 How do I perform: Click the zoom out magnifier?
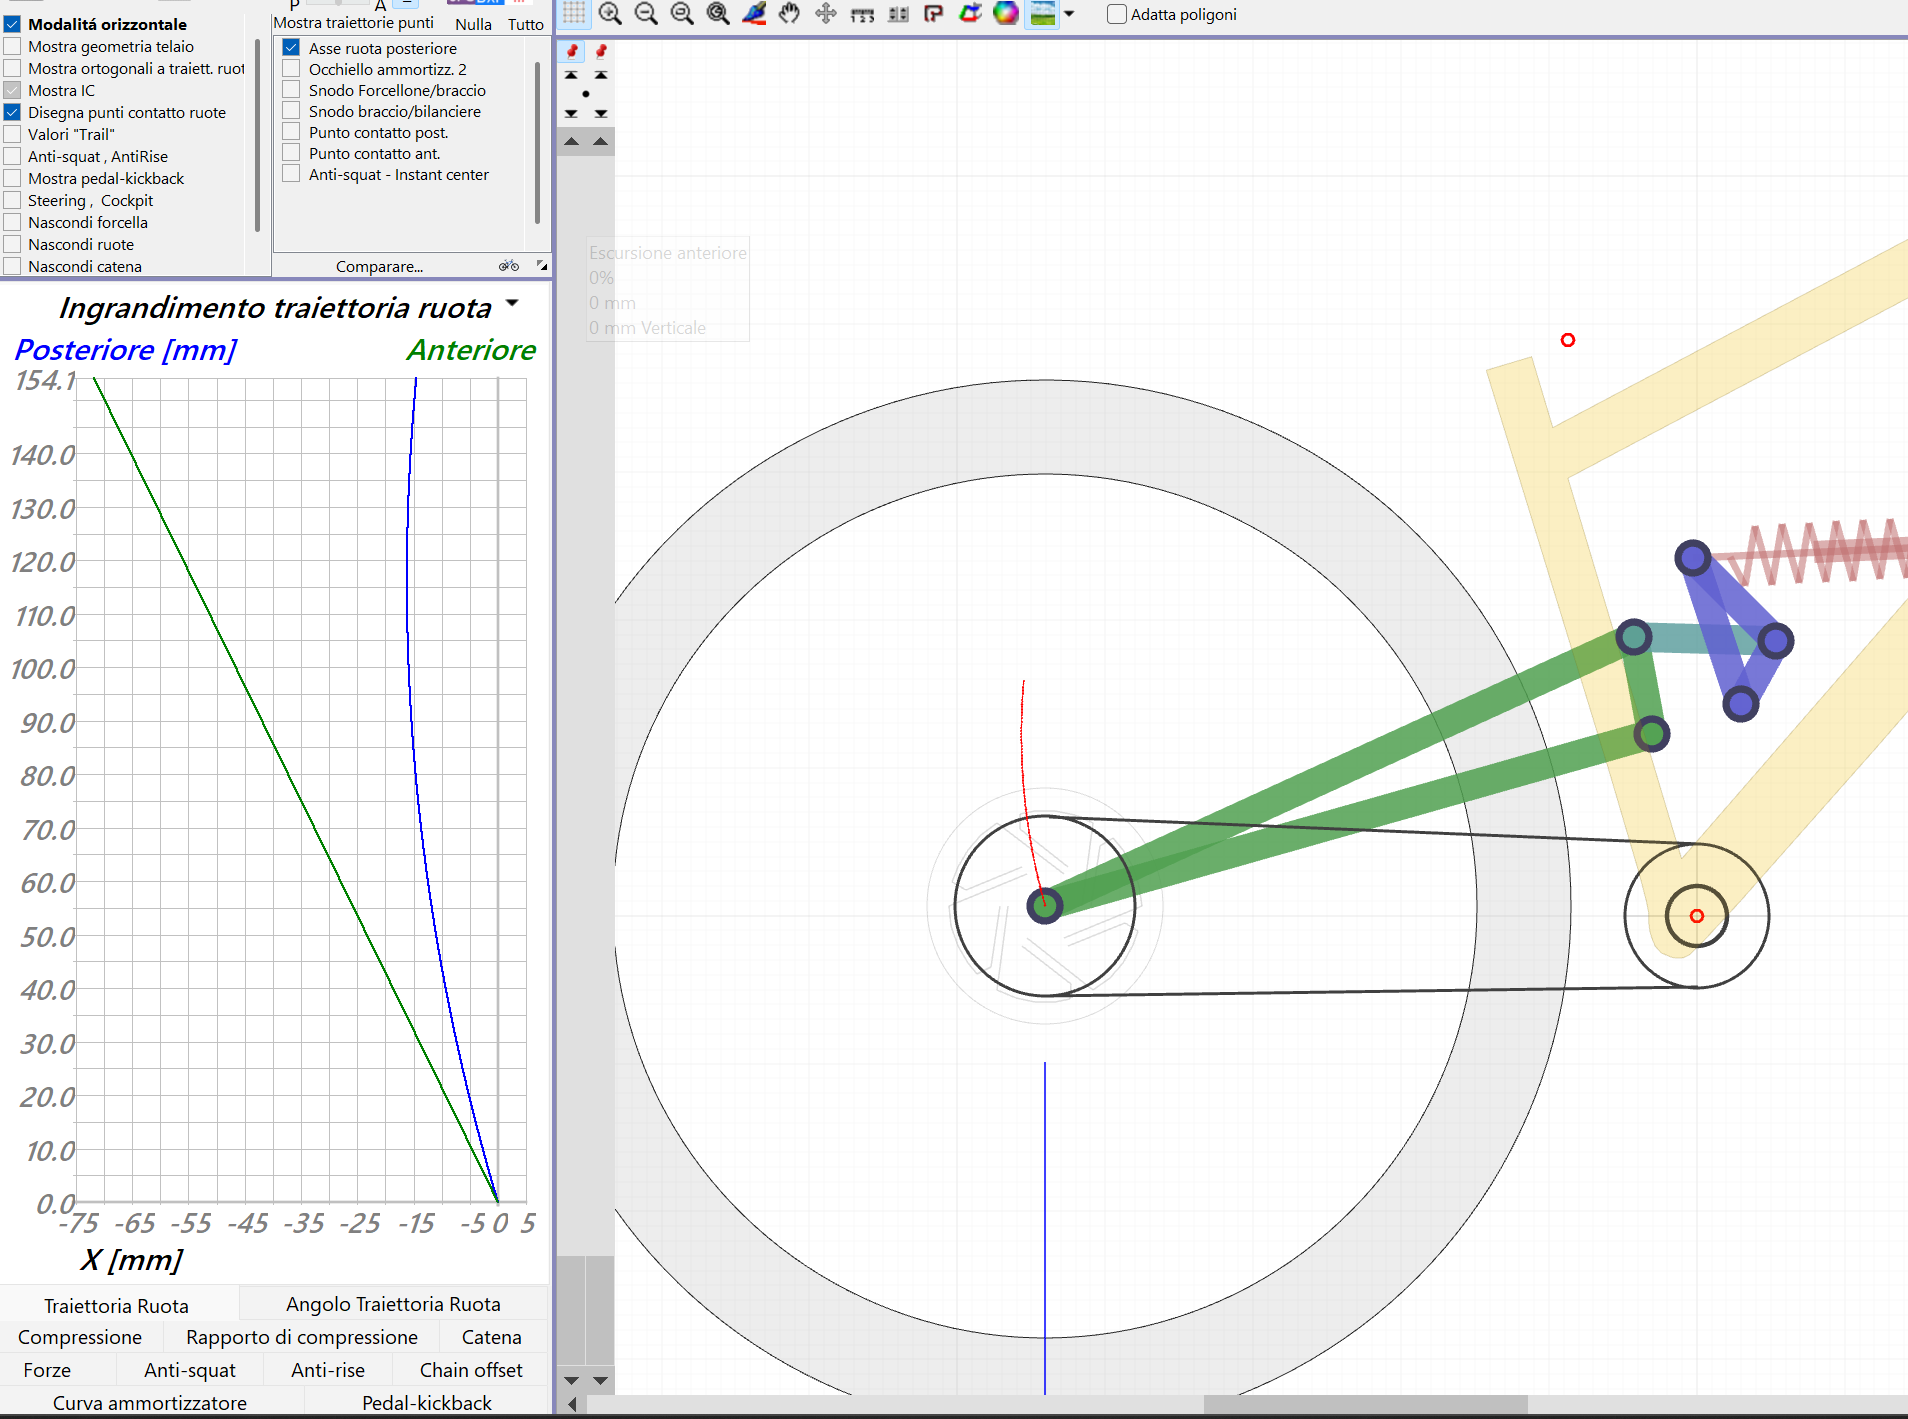[x=646, y=13]
